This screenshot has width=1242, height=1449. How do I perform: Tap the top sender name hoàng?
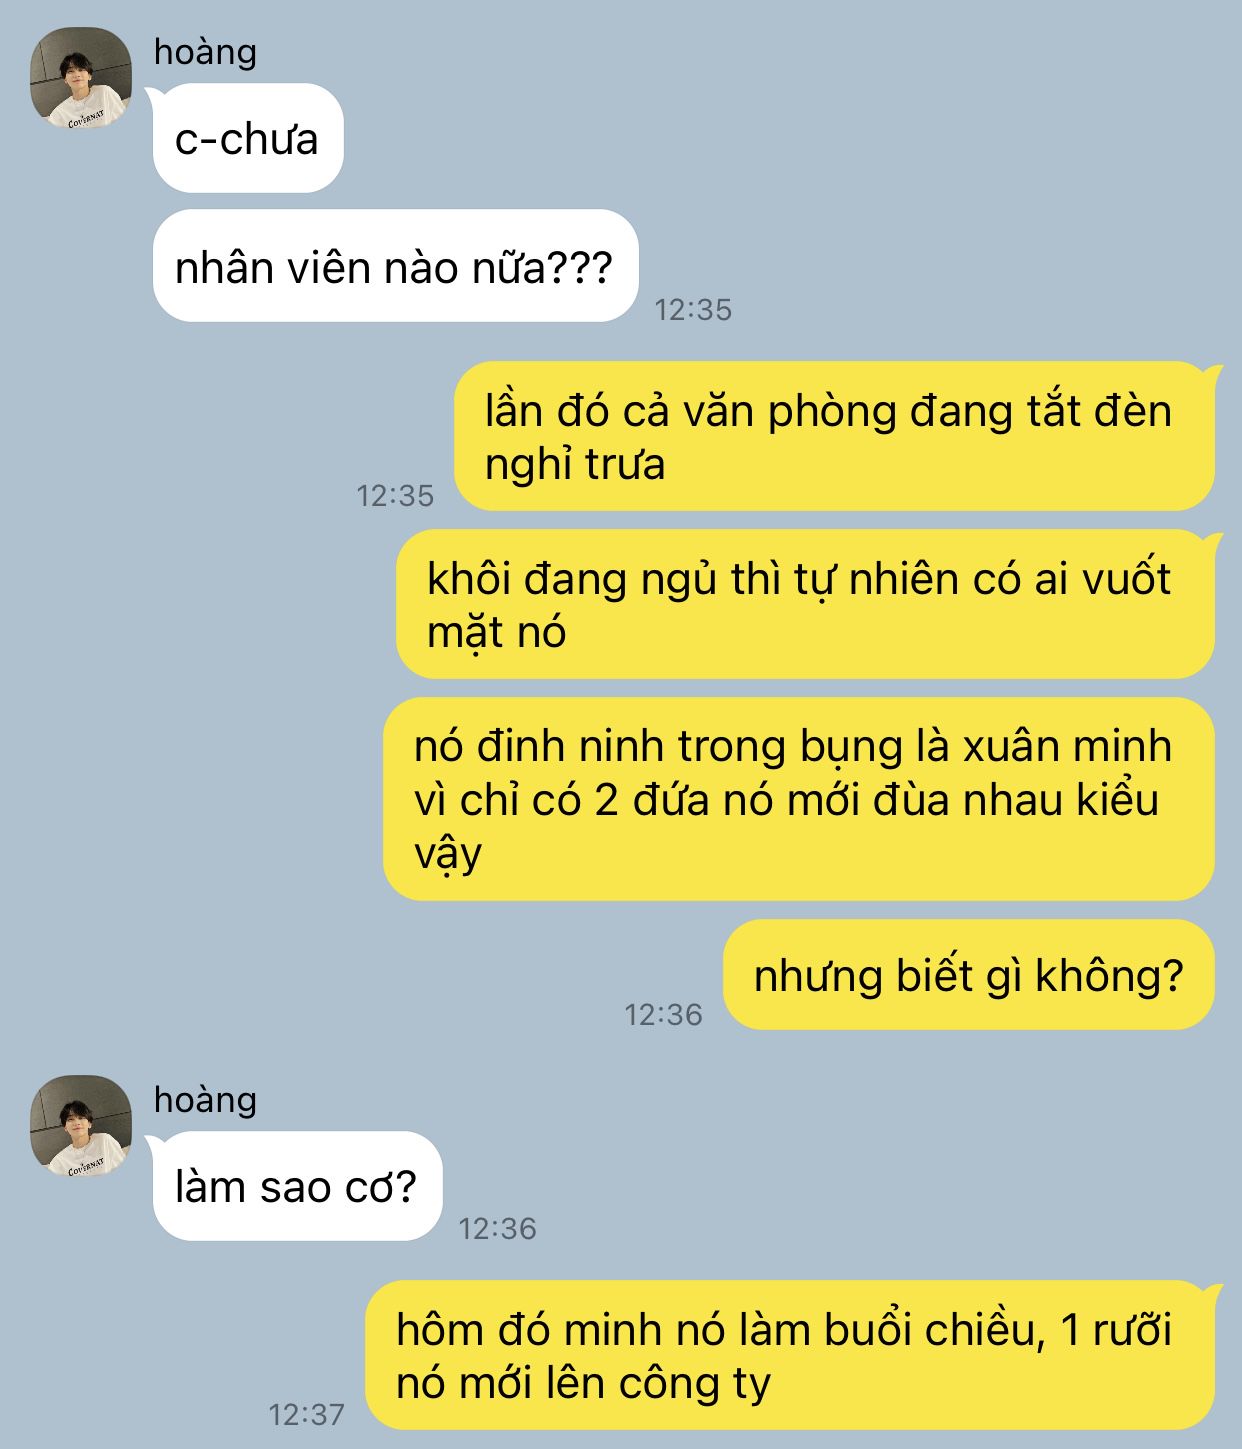point(205,51)
